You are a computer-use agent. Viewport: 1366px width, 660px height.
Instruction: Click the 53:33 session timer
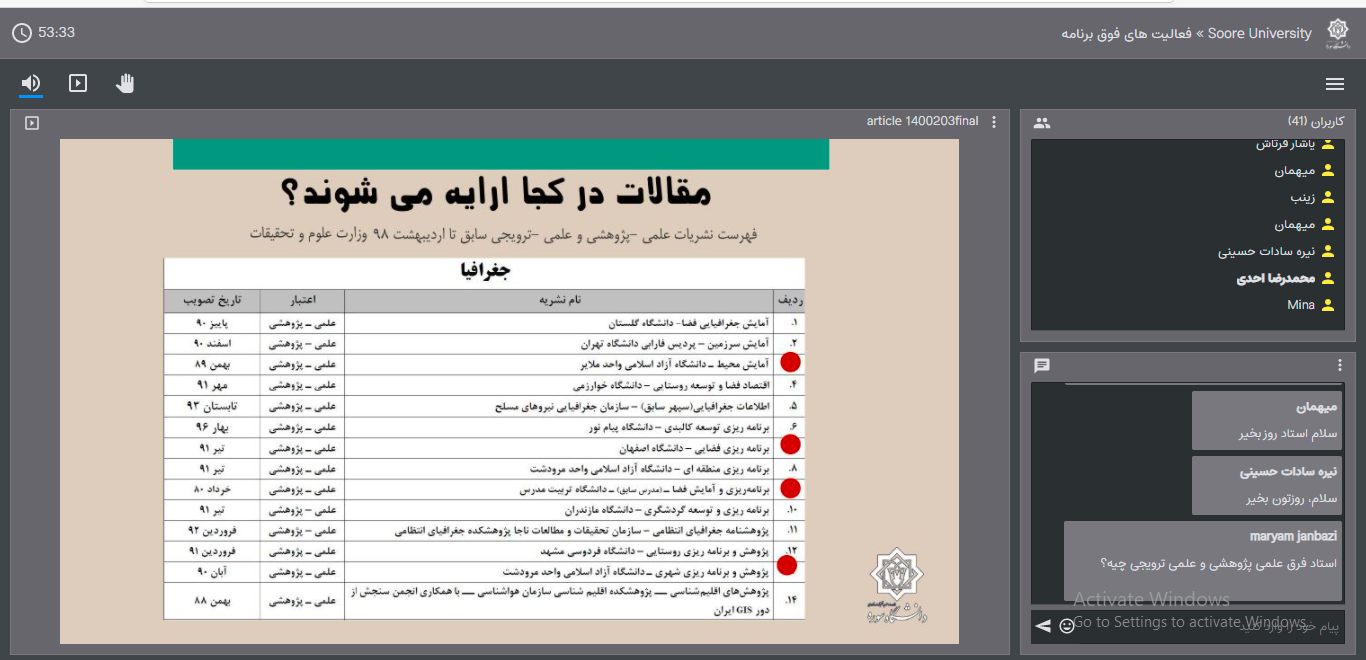pos(56,33)
